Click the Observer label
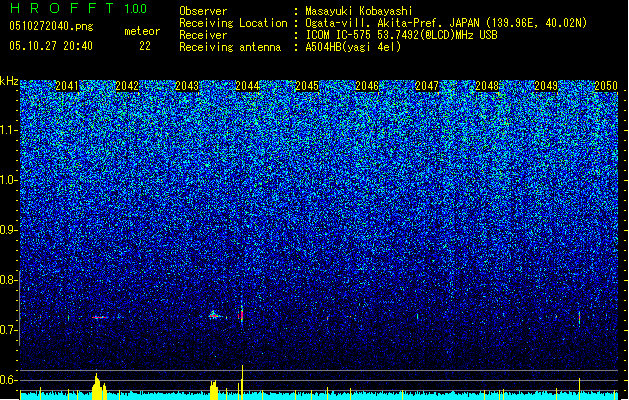The height and width of the screenshot is (400, 629). tap(203, 11)
